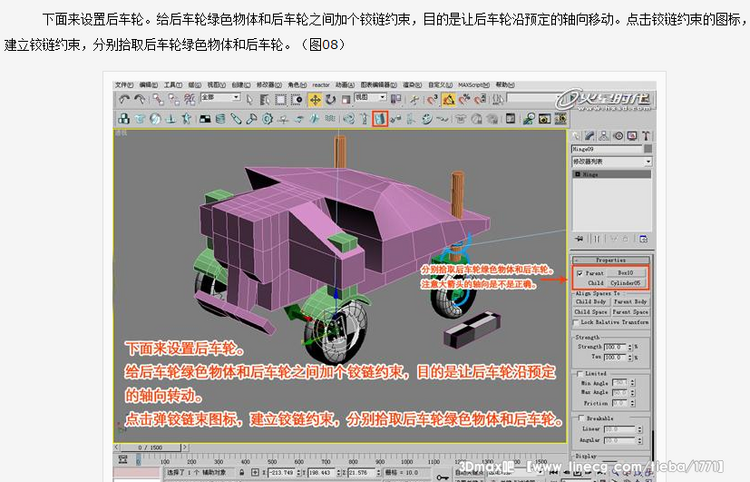Activate the Select and Rotate tool
This screenshot has width=750, height=482.
click(x=331, y=99)
